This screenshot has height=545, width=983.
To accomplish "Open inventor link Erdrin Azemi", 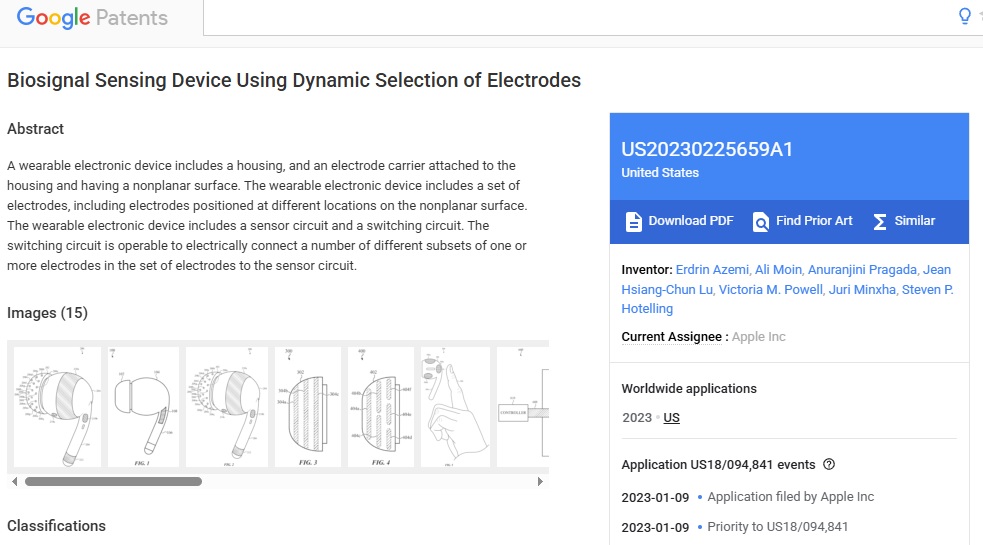I will (x=712, y=270).
